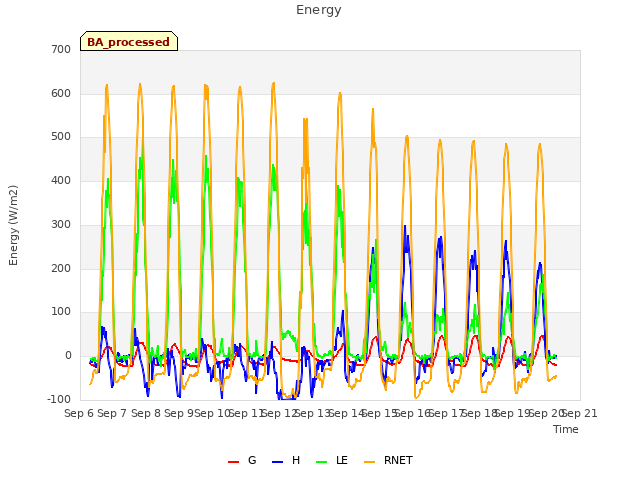
Task: Click the 200 y-axis tick label
Action: (61, 269)
